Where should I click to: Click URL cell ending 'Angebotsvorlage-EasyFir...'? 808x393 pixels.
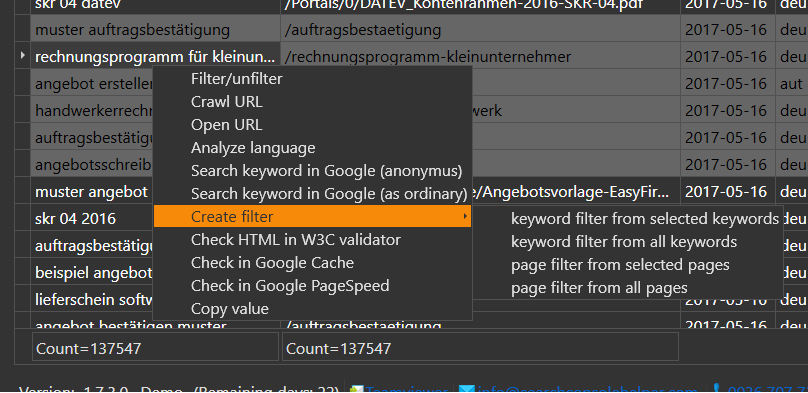(576, 192)
